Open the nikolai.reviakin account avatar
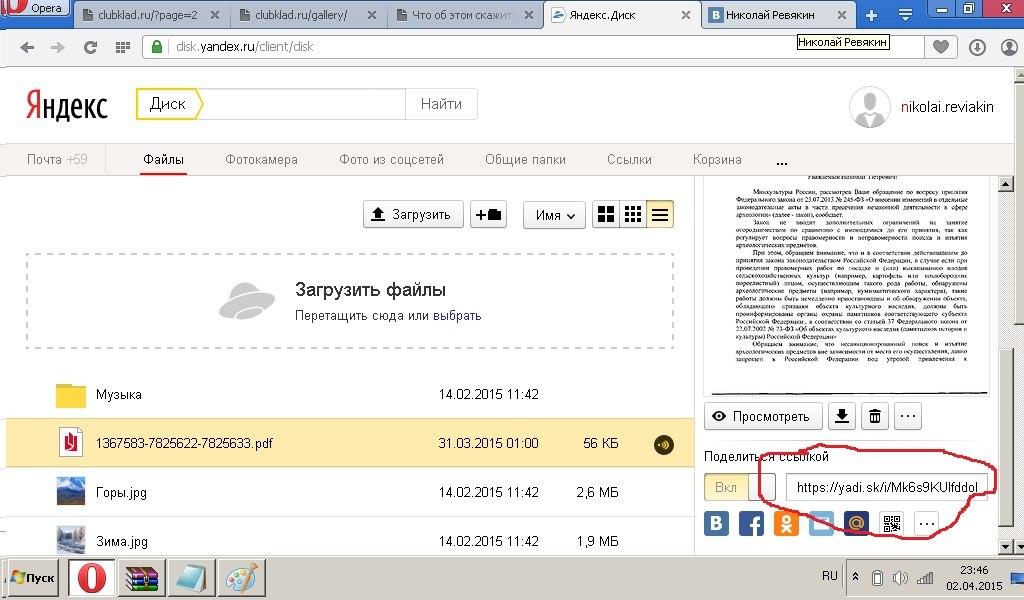This screenshot has height=600, width=1024. [869, 106]
